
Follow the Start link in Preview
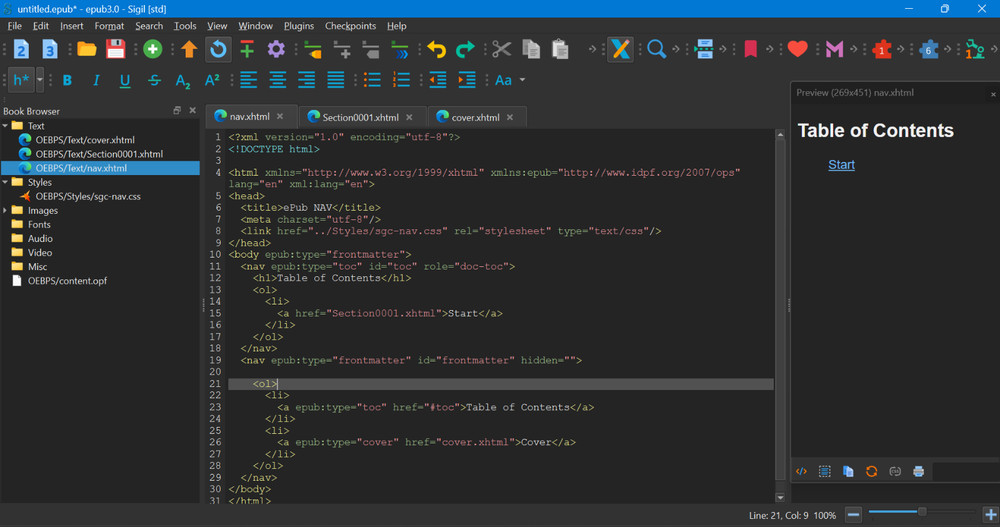pos(841,165)
